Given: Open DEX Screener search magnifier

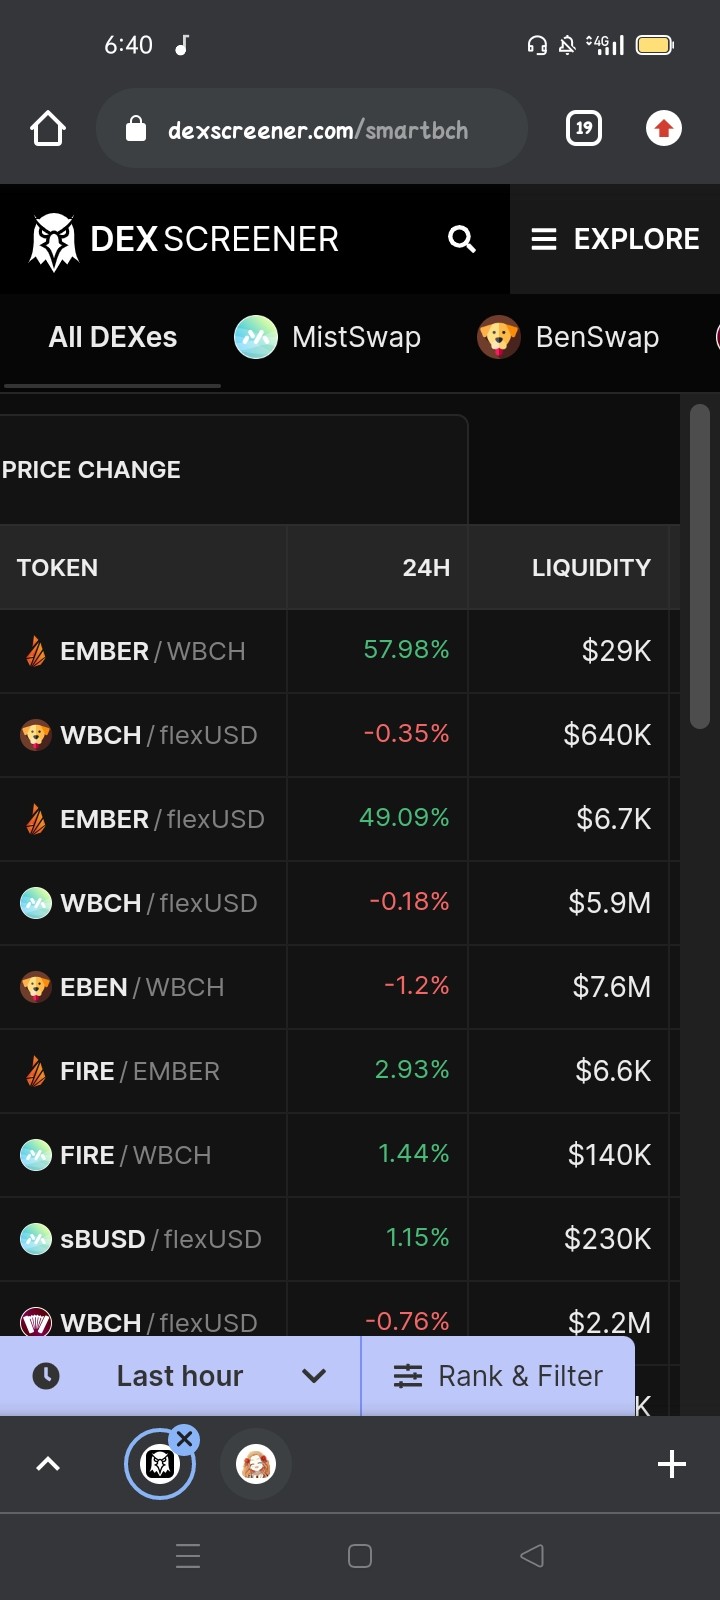Looking at the screenshot, I should 461,239.
